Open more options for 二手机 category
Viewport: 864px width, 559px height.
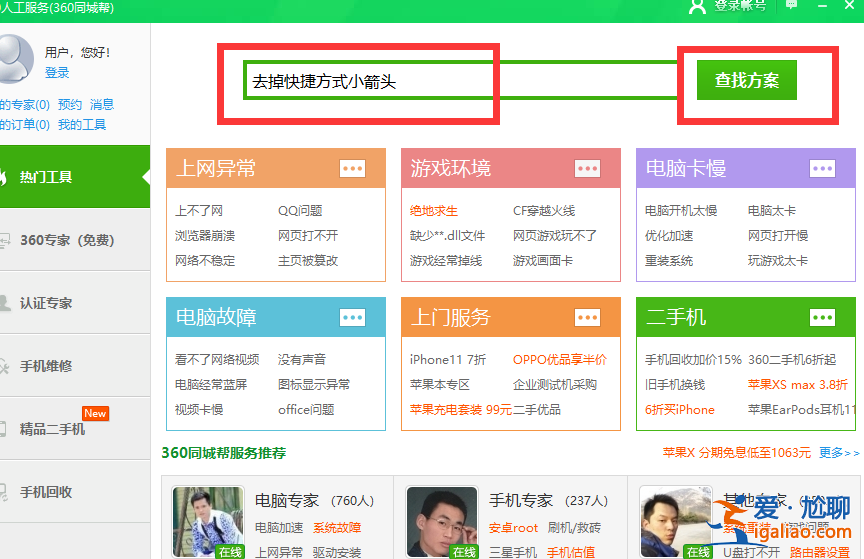[x=822, y=317]
